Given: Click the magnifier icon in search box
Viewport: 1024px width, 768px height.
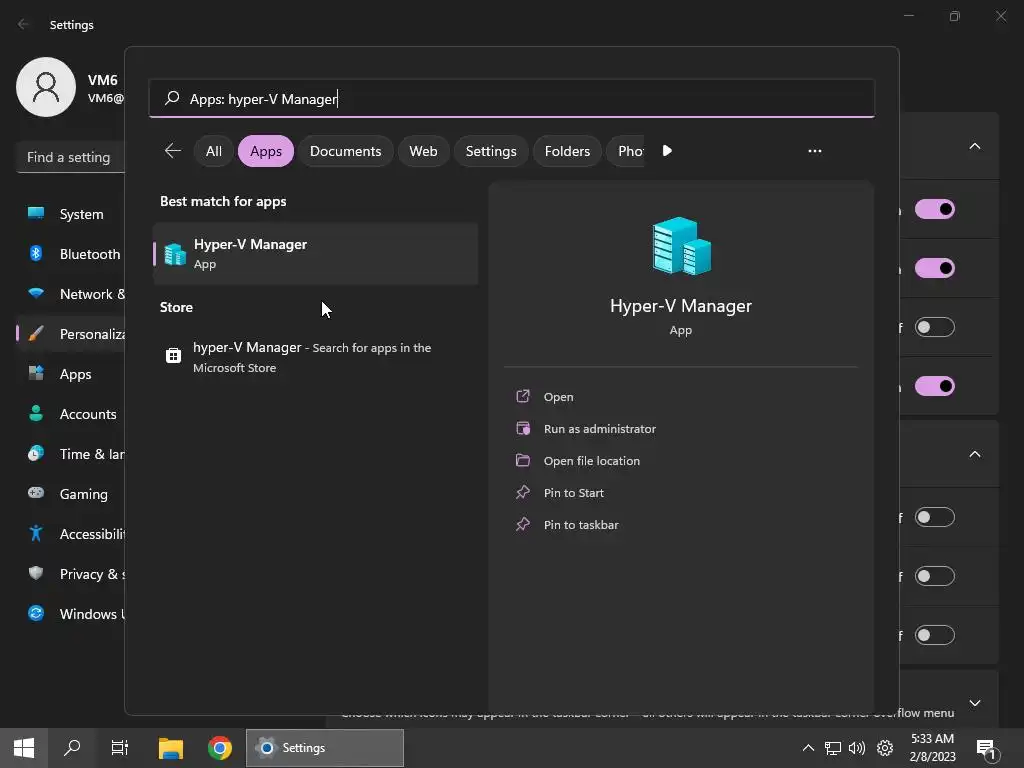Looking at the screenshot, I should click(x=172, y=98).
